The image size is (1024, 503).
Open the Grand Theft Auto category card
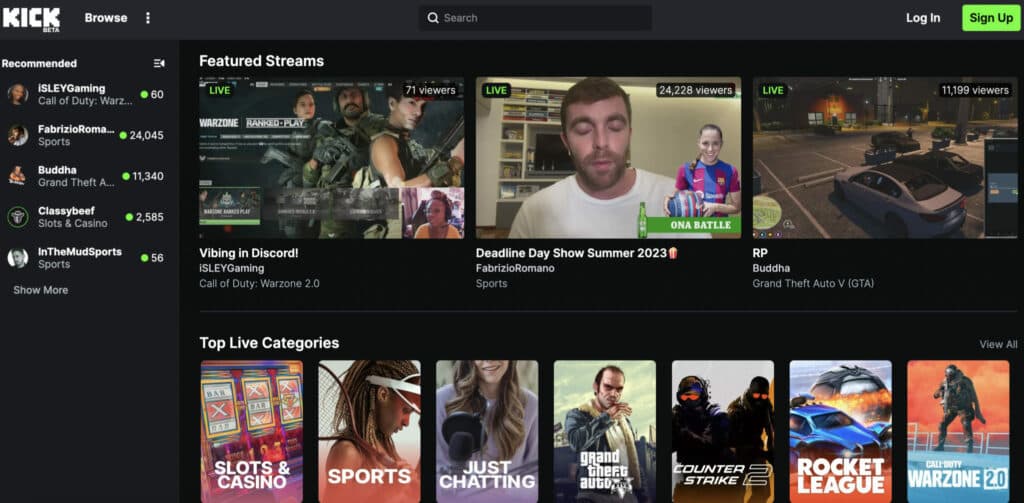(x=605, y=431)
